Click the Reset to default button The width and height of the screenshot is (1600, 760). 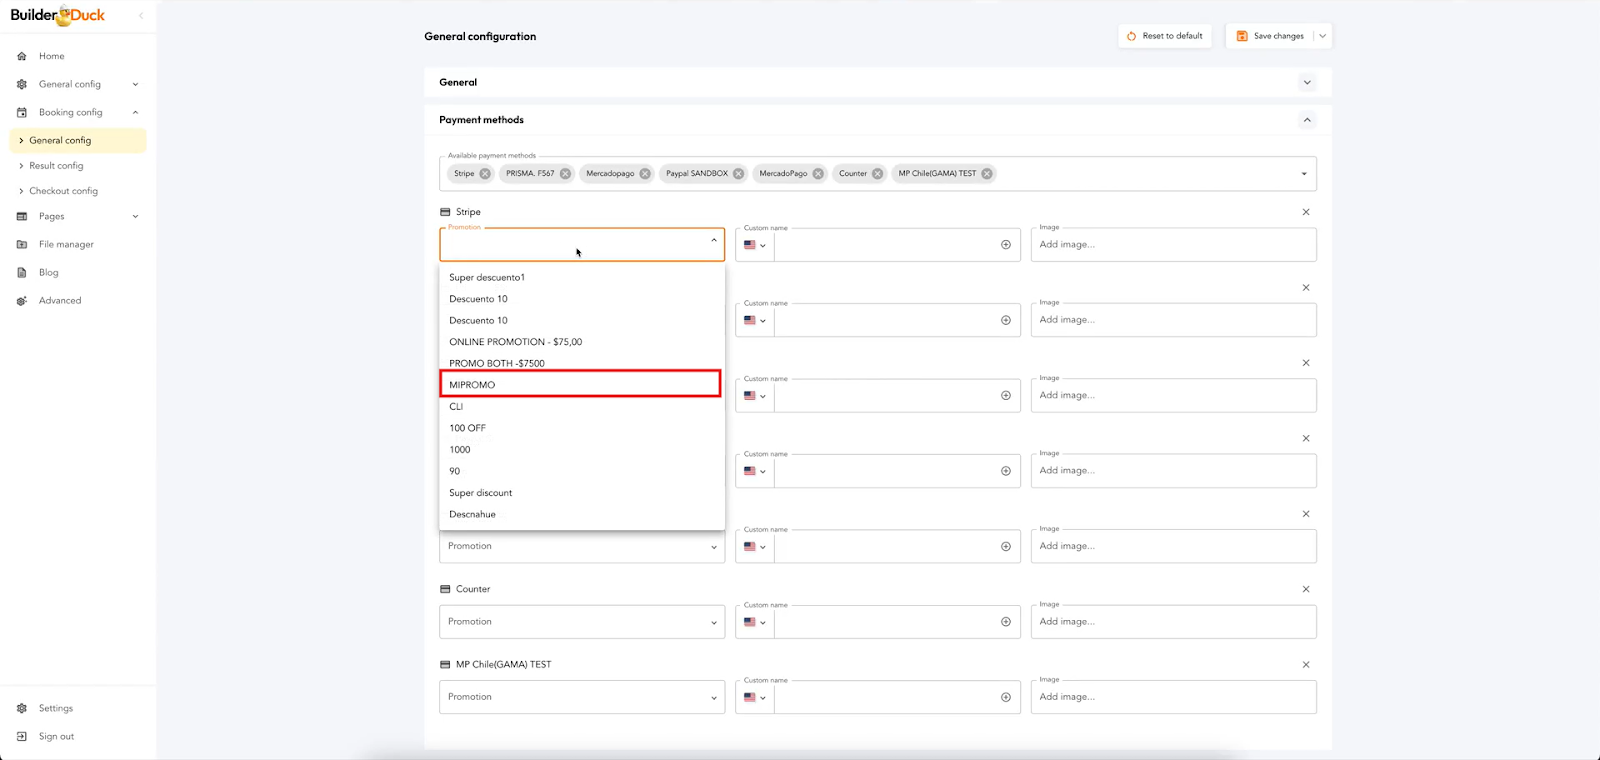tap(1164, 36)
